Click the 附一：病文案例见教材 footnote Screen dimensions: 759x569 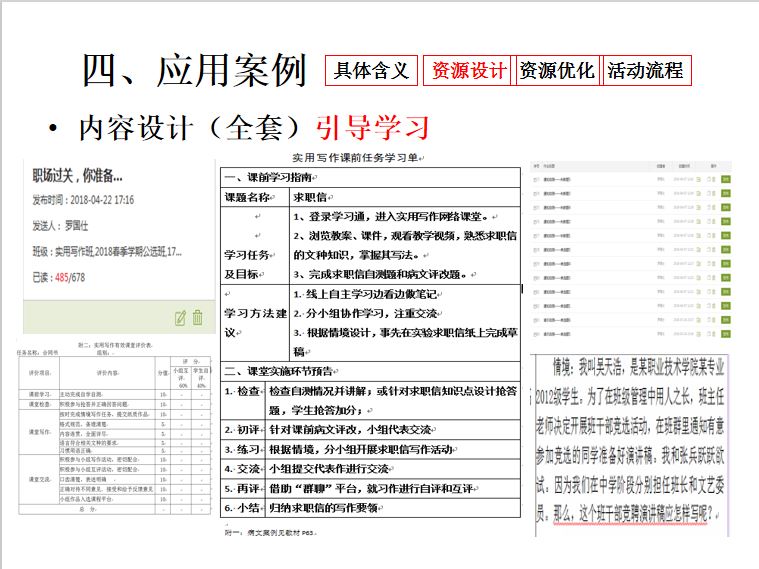pos(271,533)
